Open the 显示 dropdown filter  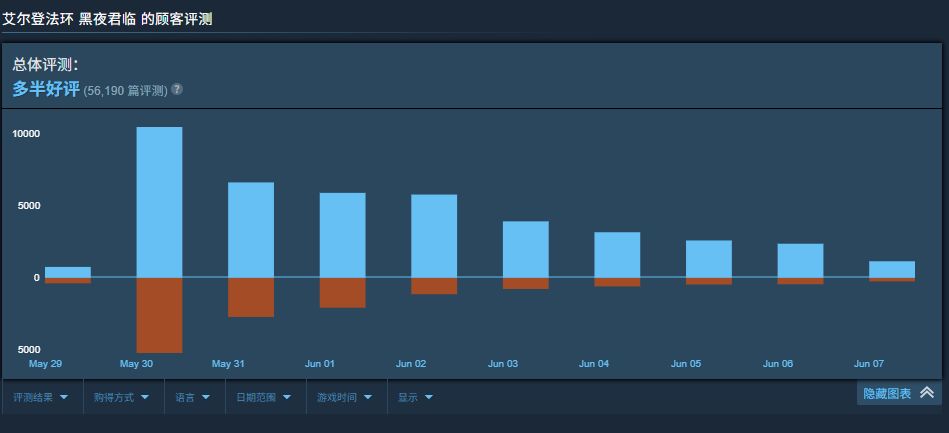pyautogui.click(x=418, y=397)
